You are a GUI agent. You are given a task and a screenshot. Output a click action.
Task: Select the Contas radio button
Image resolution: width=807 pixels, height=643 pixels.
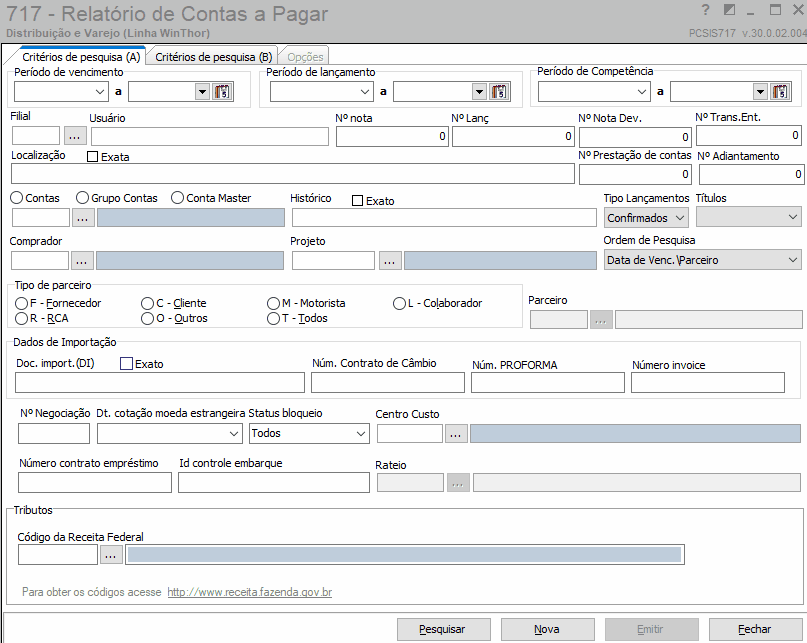(16, 198)
